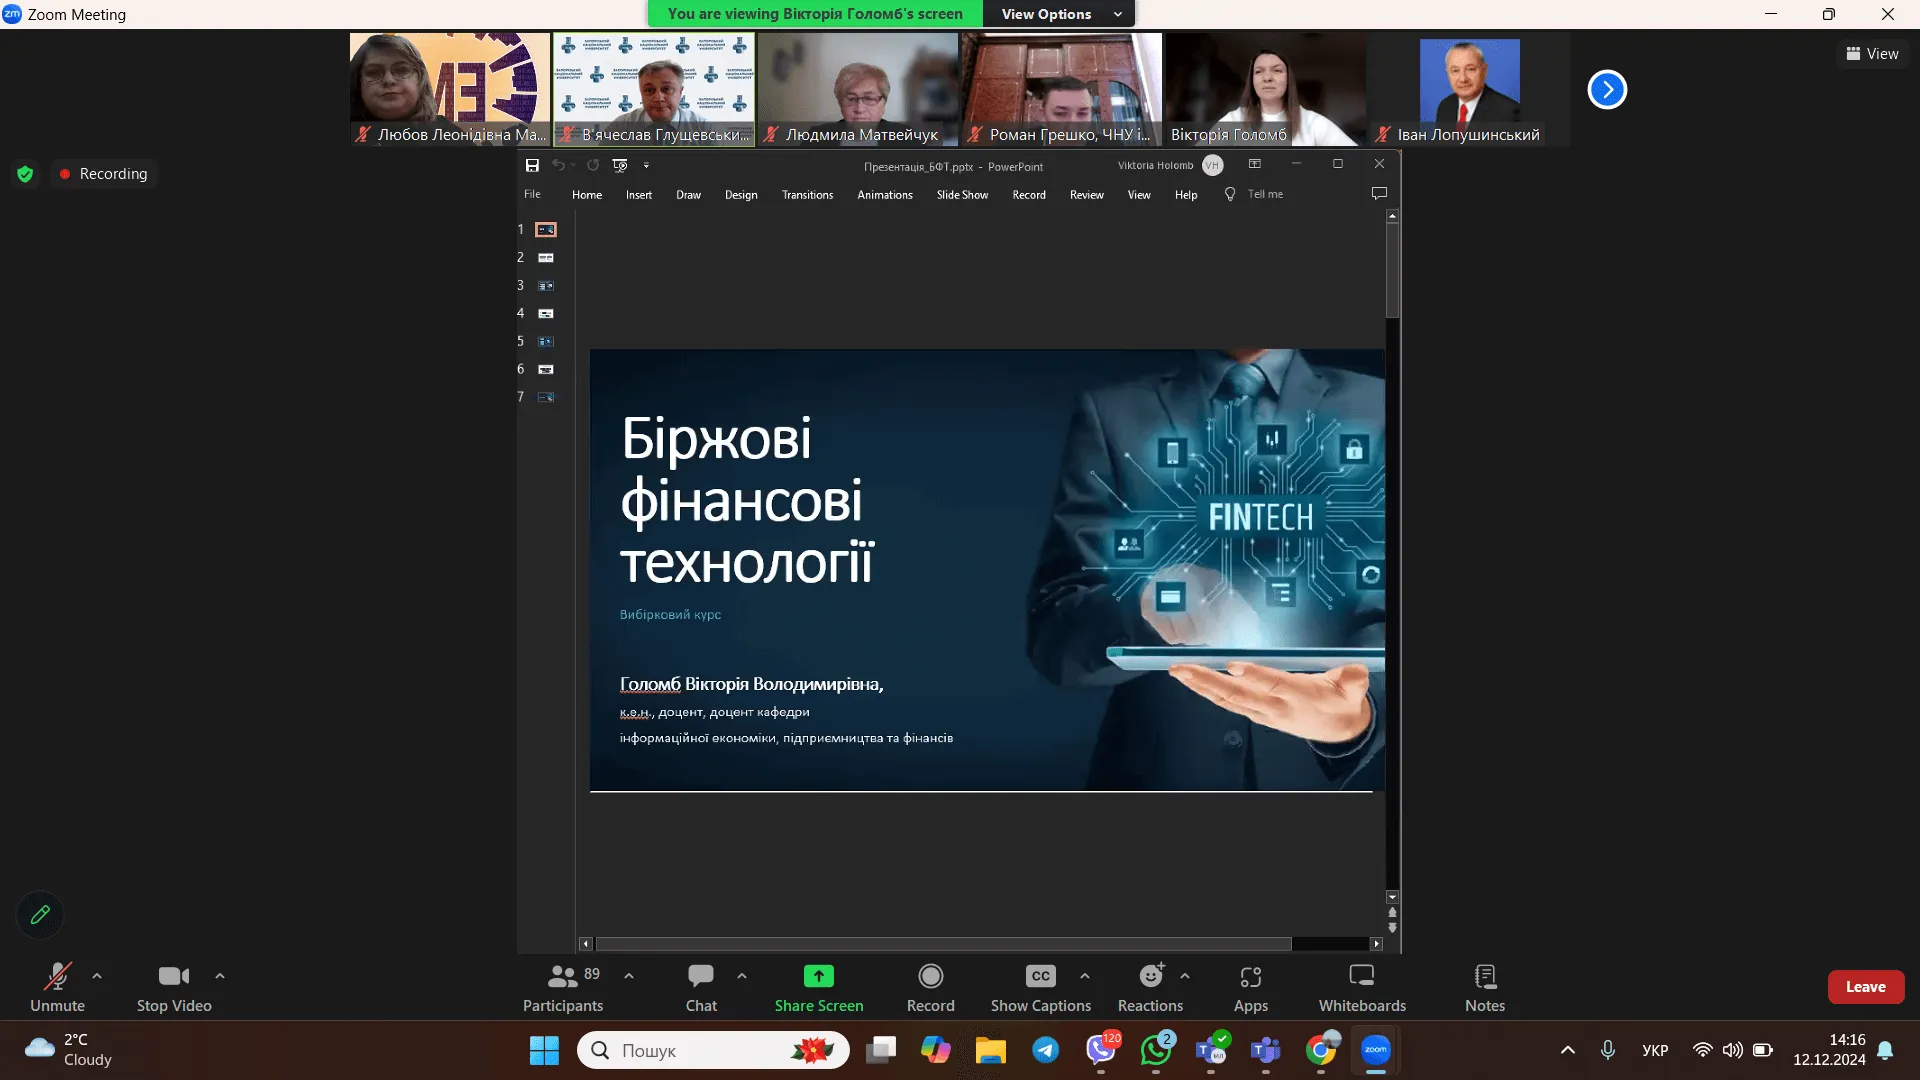The width and height of the screenshot is (1920, 1080).
Task: Open Reactions emoji menu
Action: click(x=1151, y=976)
